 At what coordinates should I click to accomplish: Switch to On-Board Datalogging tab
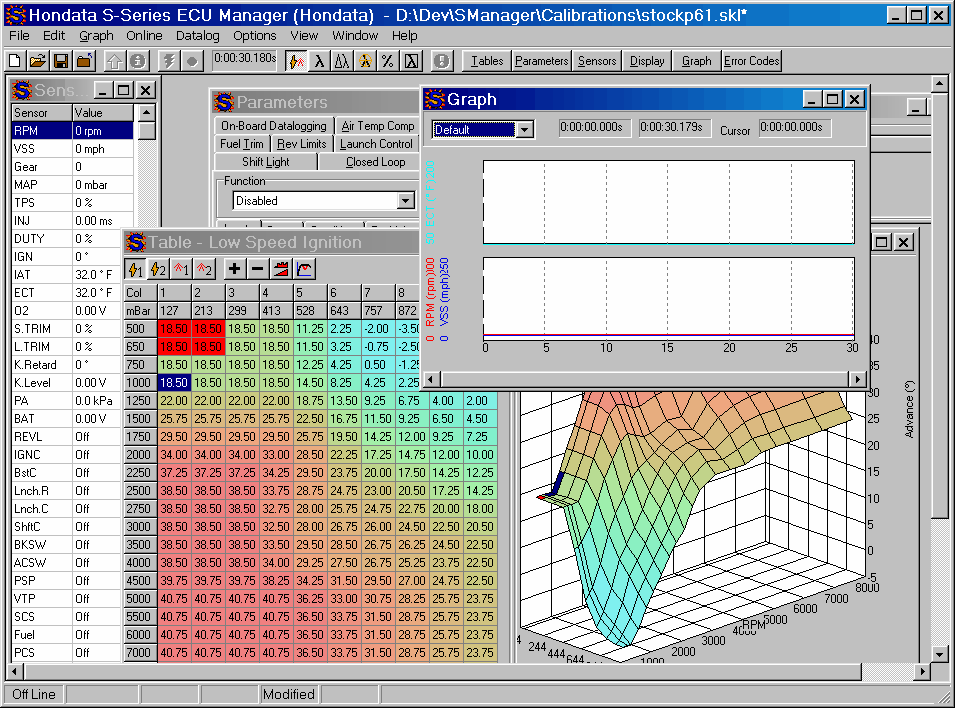(x=273, y=126)
